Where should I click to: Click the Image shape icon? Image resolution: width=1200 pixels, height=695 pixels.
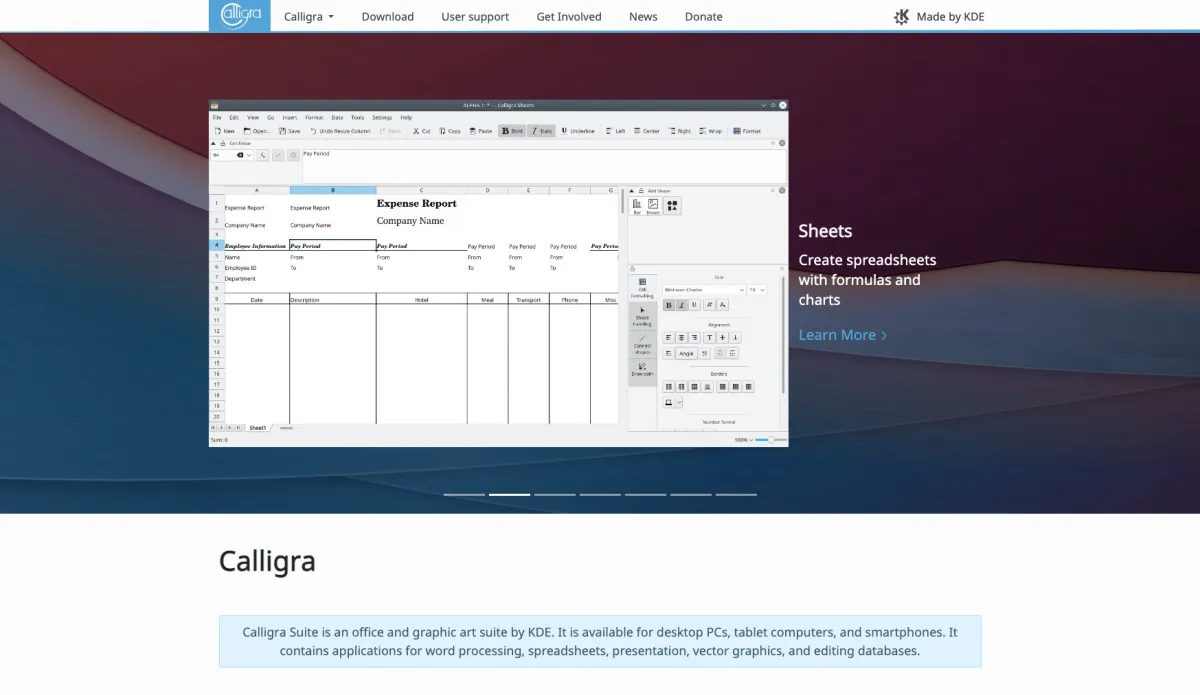click(x=653, y=206)
